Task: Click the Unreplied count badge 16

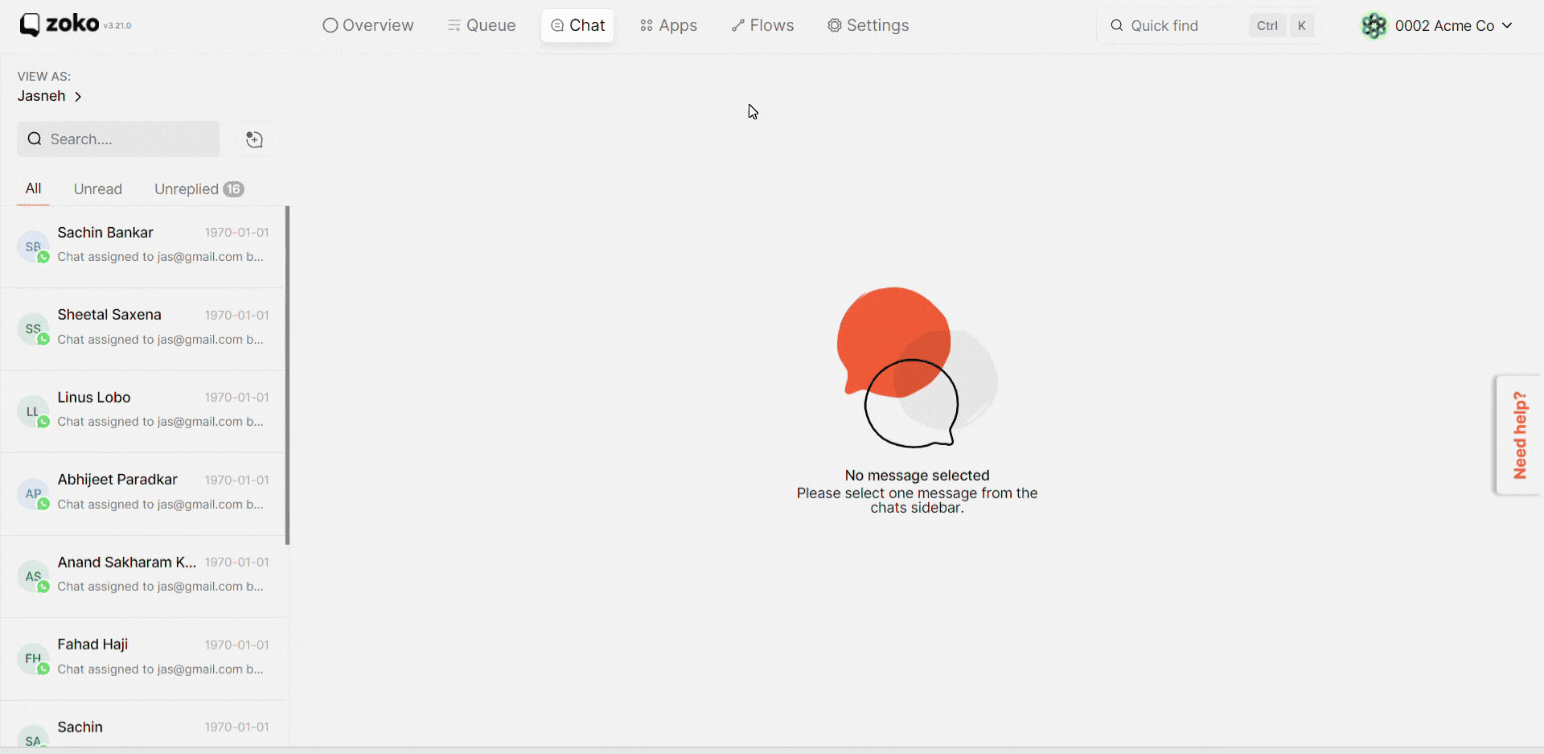Action: [x=233, y=189]
